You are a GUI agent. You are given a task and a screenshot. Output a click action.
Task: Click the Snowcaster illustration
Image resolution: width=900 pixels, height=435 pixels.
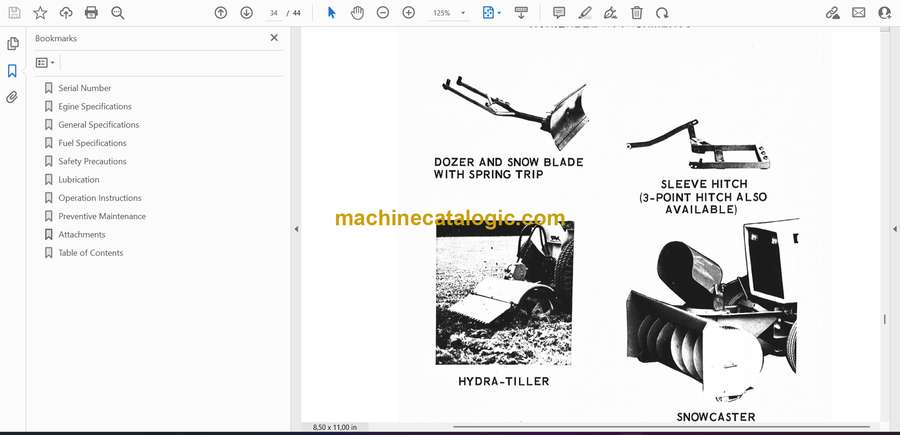pyautogui.click(x=712, y=310)
